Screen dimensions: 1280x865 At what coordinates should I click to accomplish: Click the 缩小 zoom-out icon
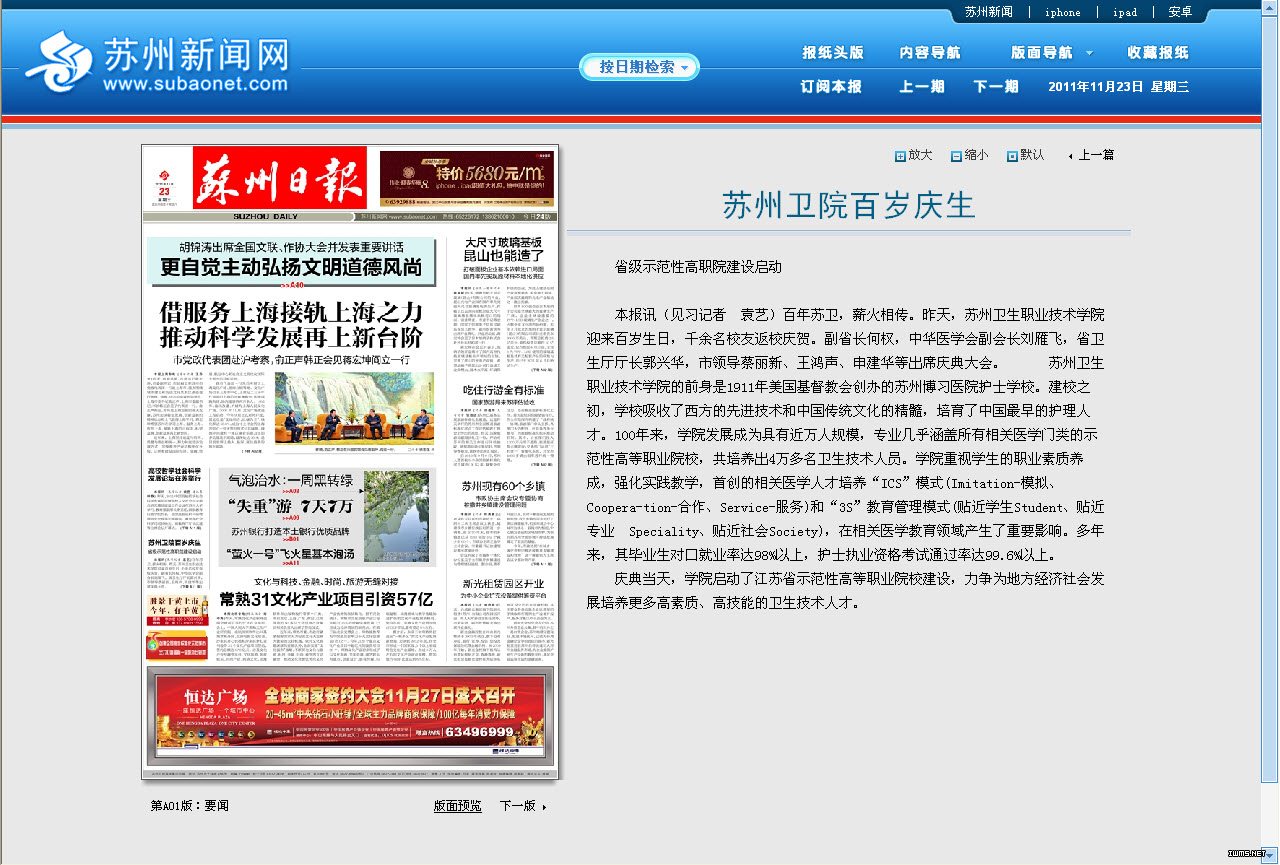coord(956,156)
